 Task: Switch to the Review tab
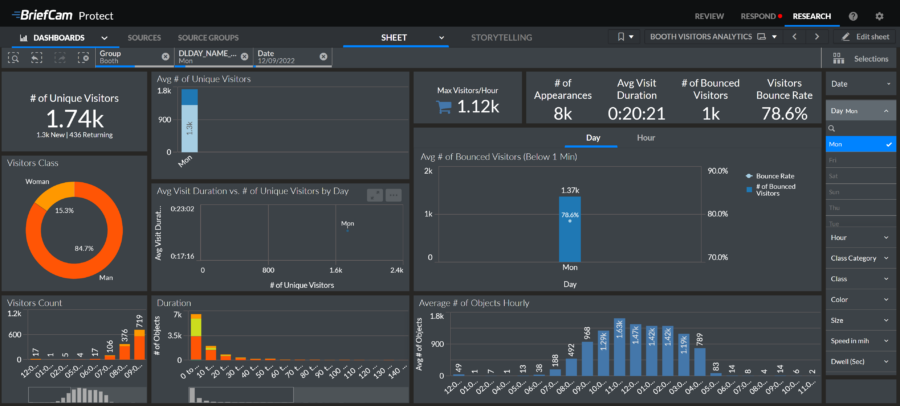click(x=709, y=16)
